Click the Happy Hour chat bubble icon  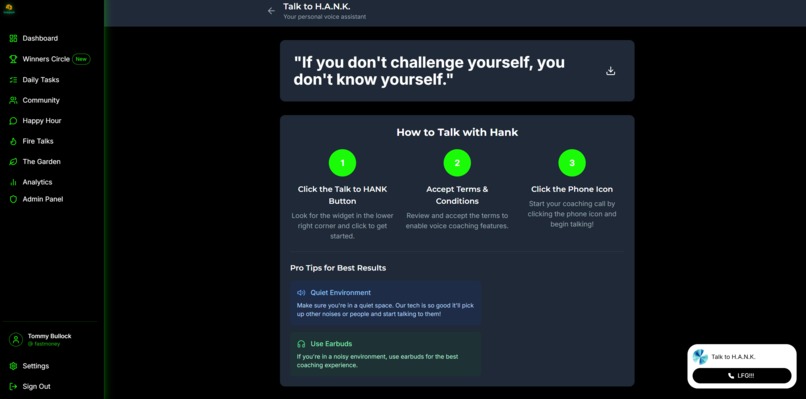[13, 121]
